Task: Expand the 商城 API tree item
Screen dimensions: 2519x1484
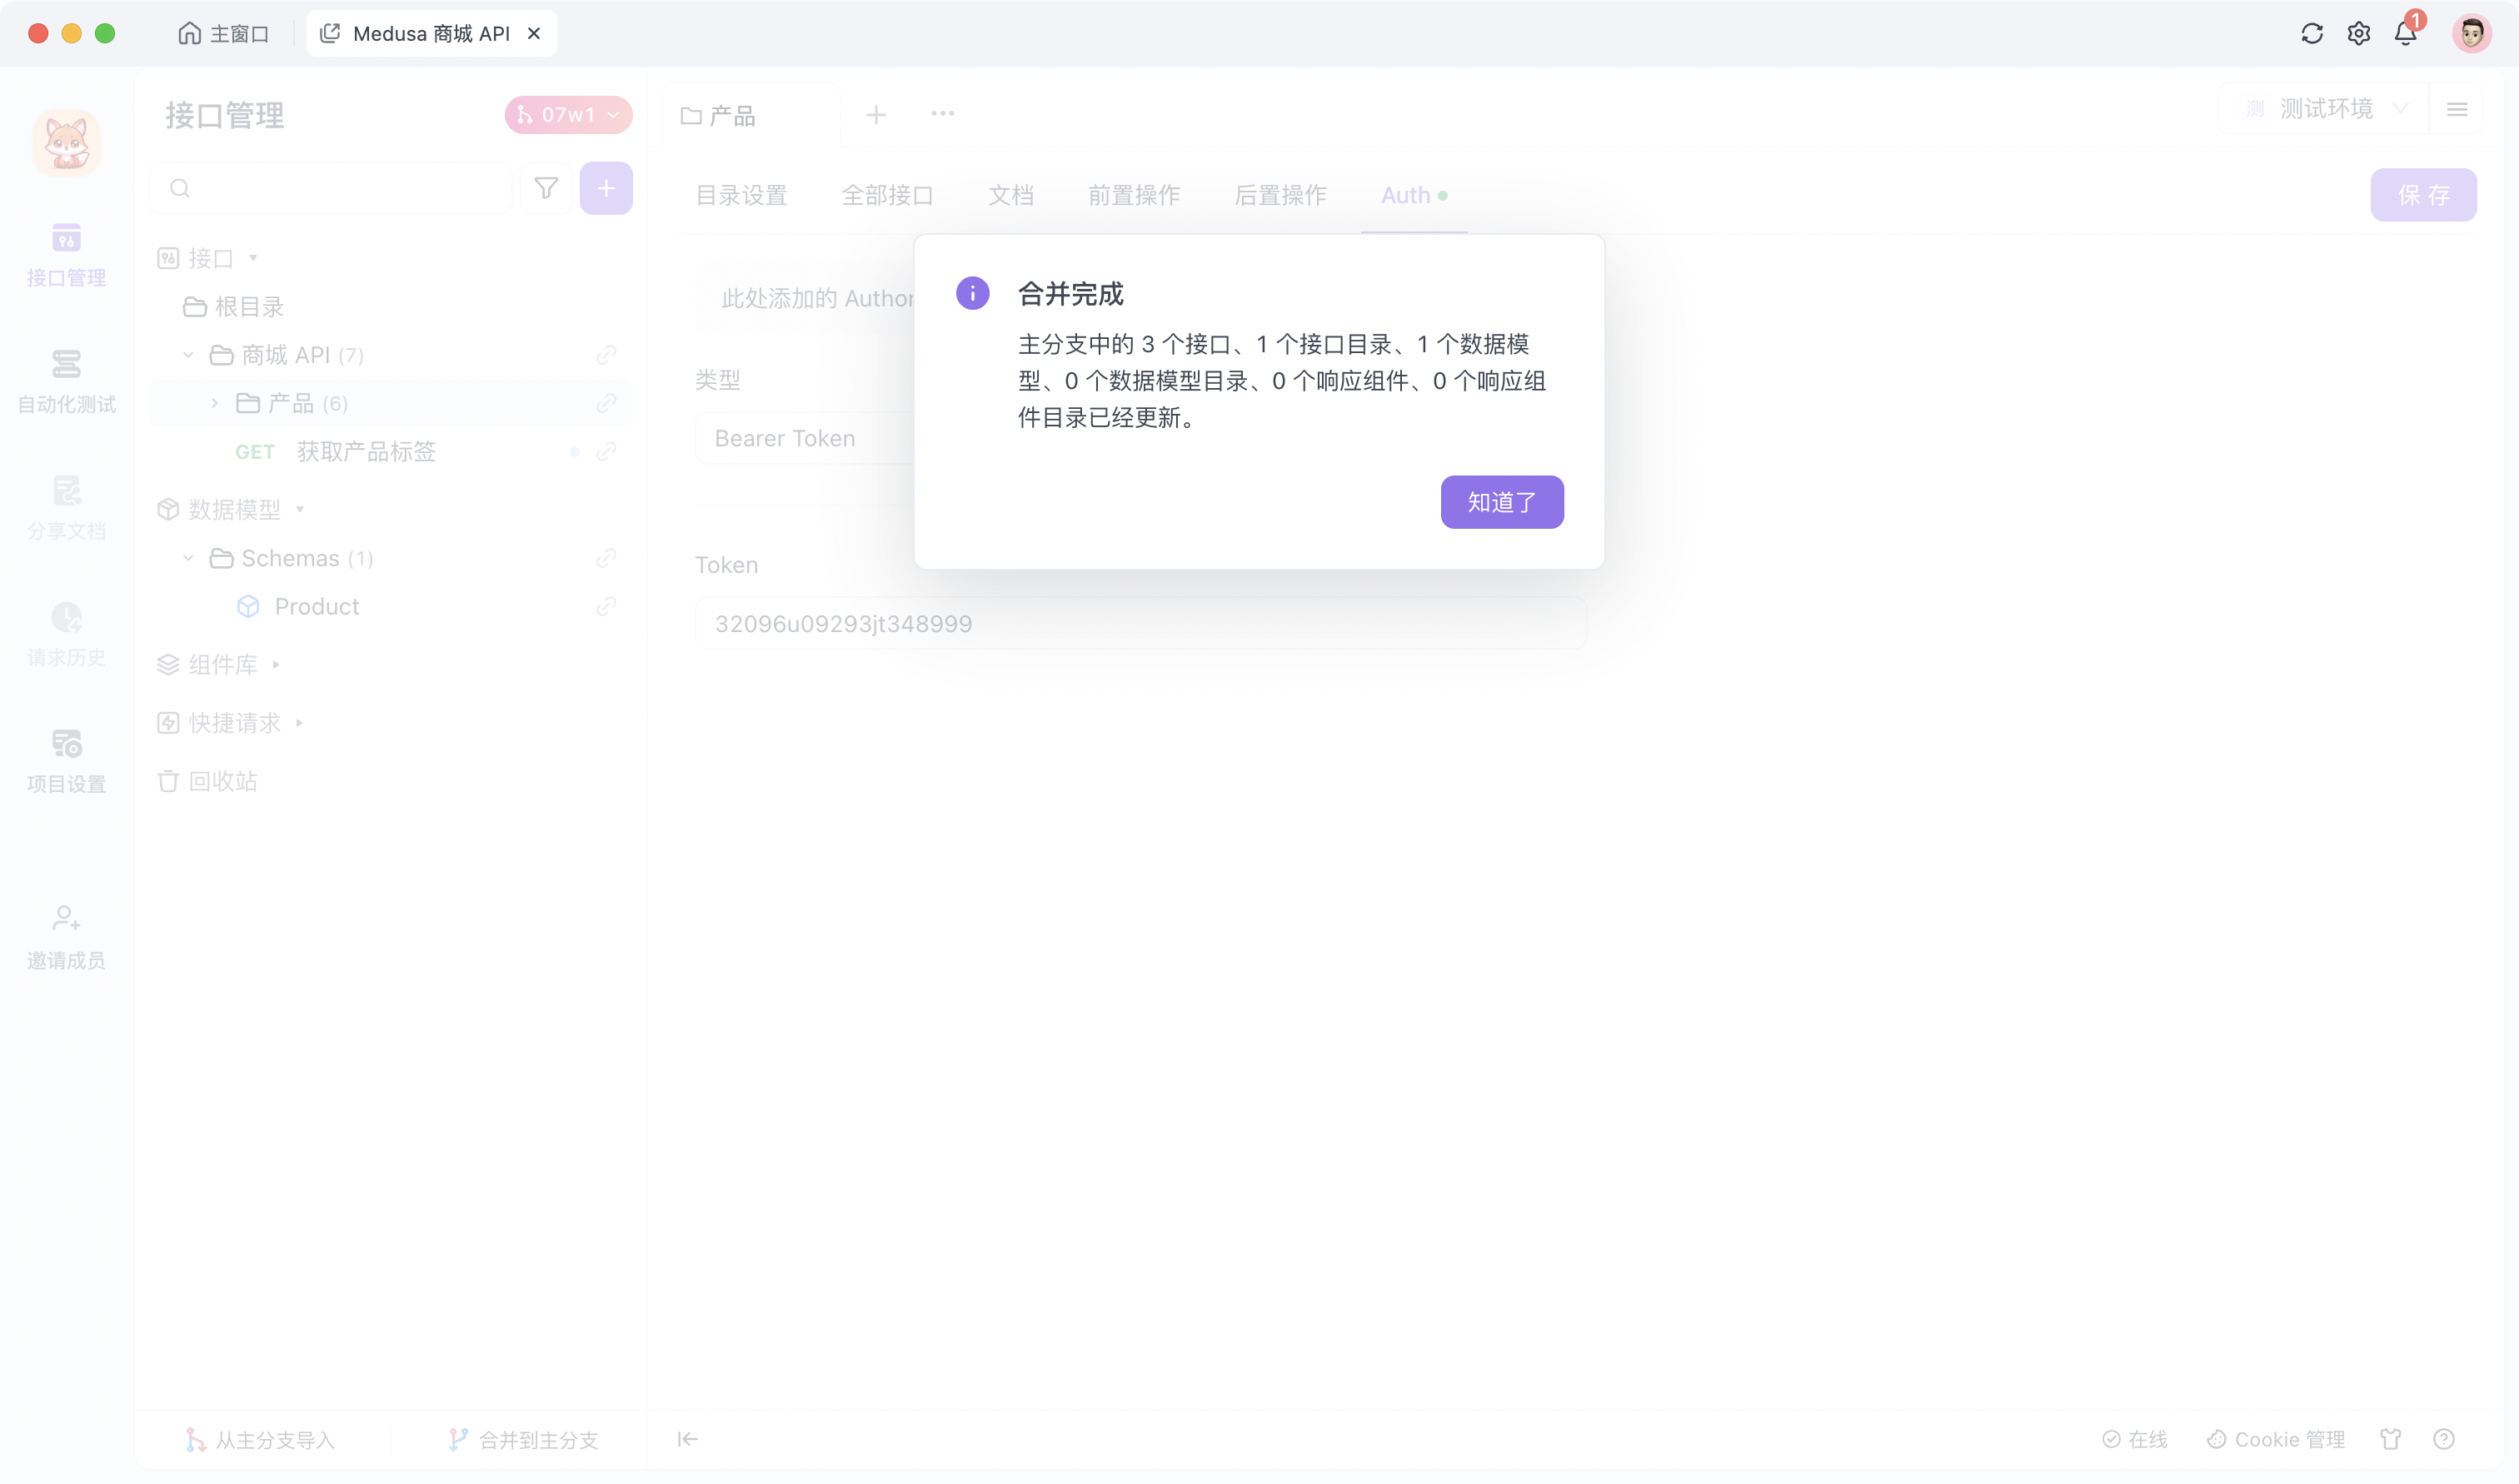Action: click(x=187, y=355)
